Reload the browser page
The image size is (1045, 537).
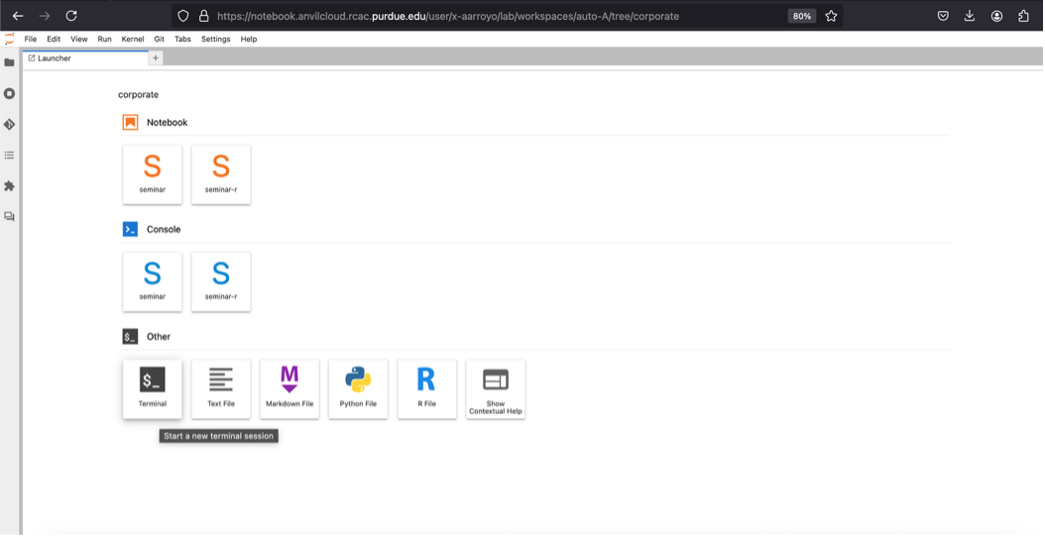pos(71,16)
